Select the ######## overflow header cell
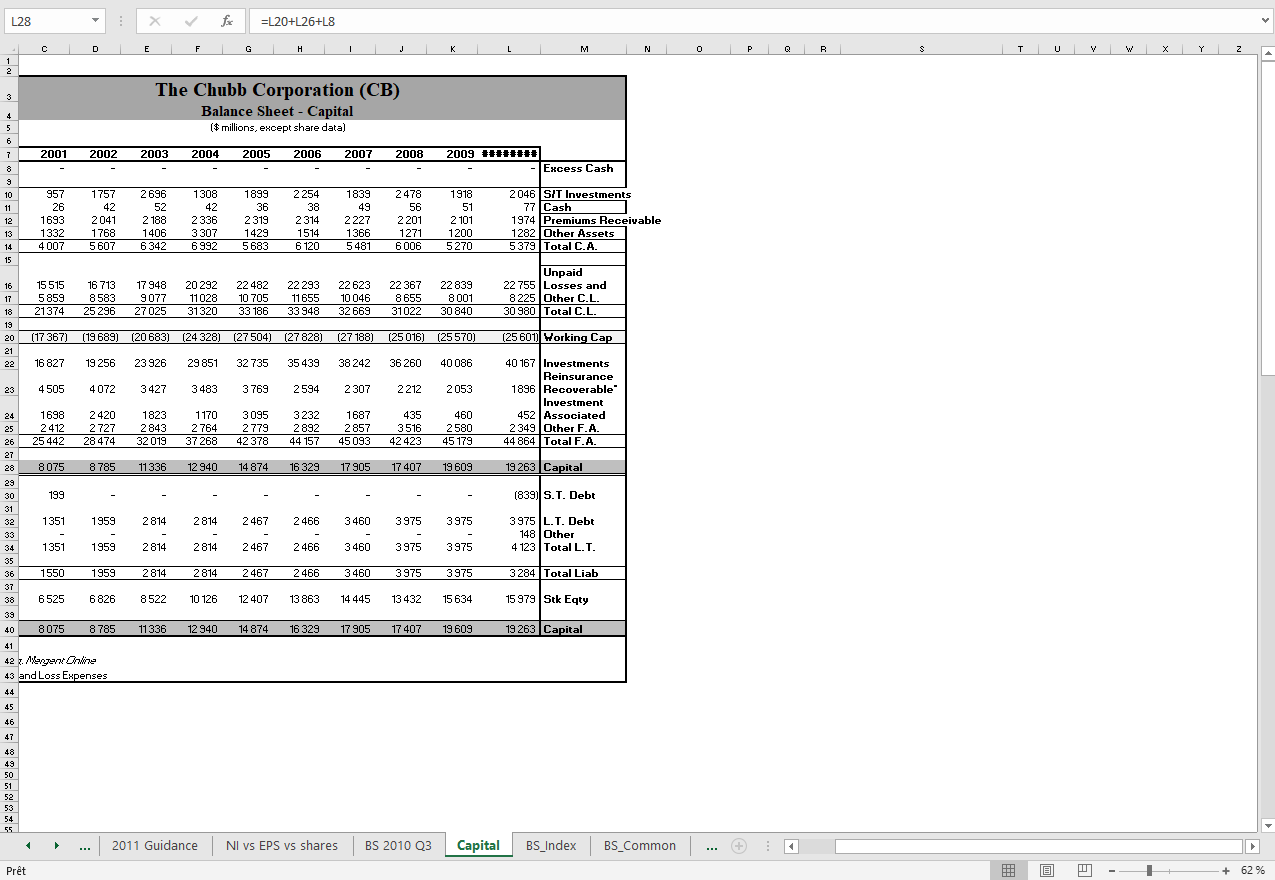1275x880 pixels. [x=509, y=154]
